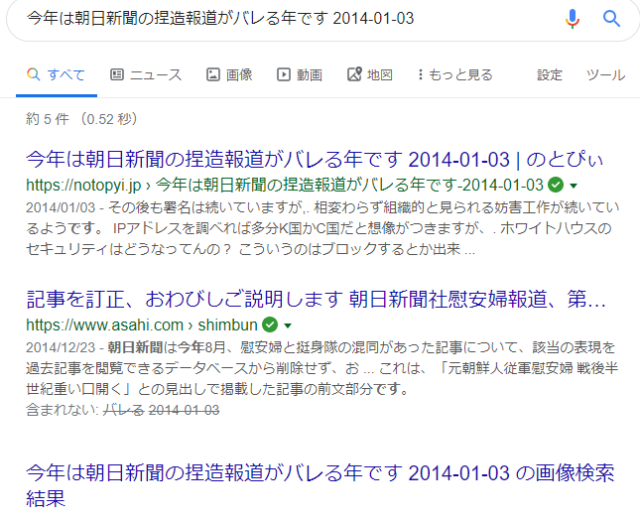Switch to the すべて results tab
The width and height of the screenshot is (640, 519).
tap(56, 75)
